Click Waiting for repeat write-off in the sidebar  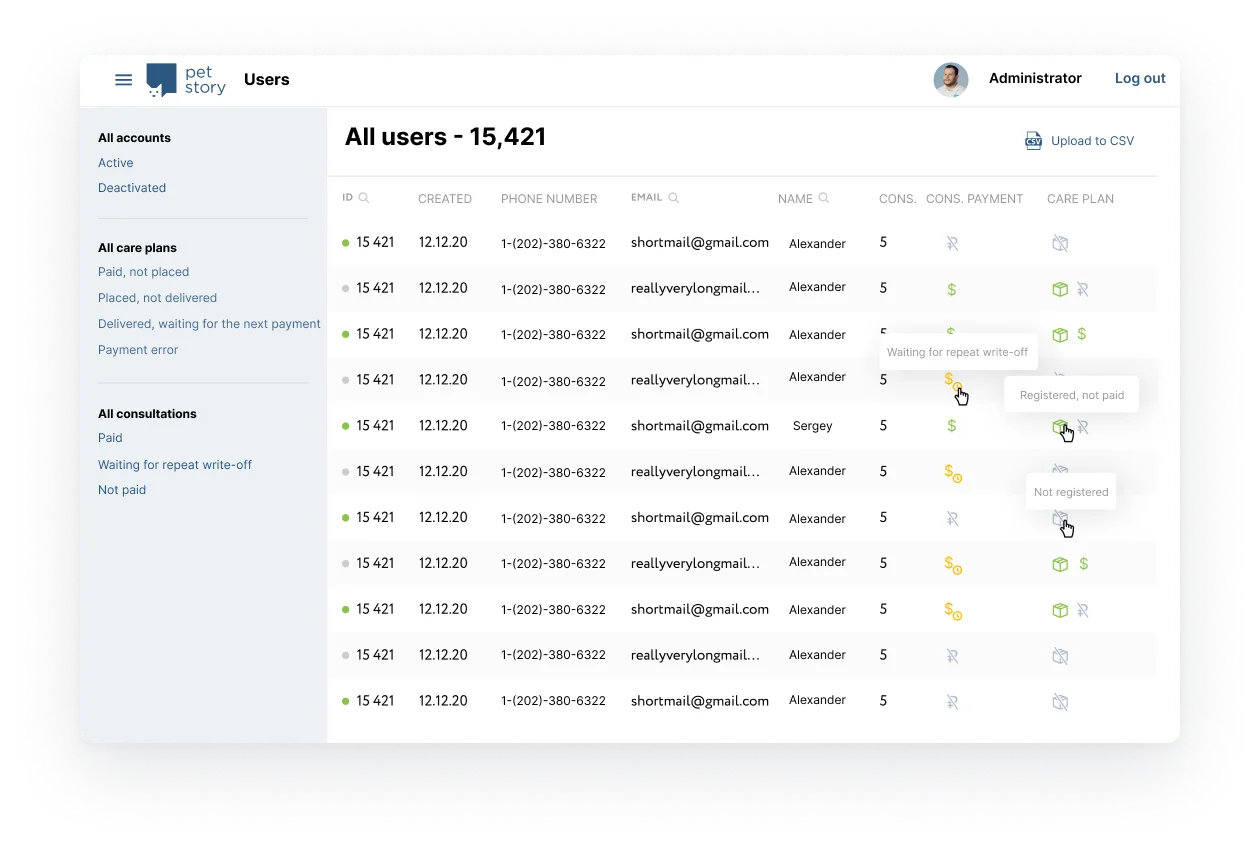[175, 464]
